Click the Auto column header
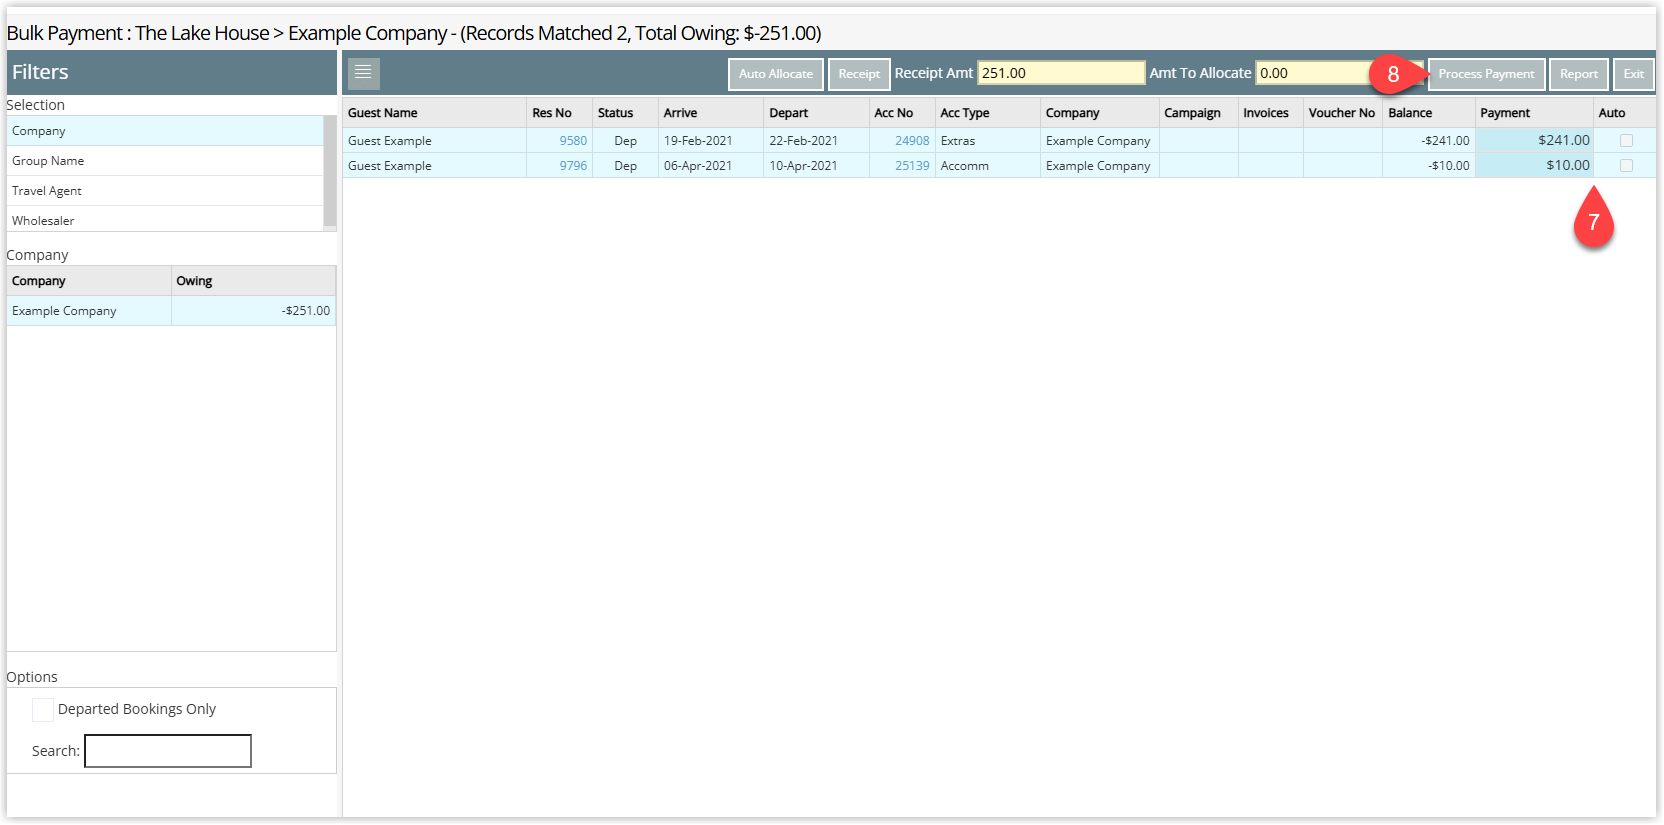The height and width of the screenshot is (825, 1664). [x=1624, y=113]
